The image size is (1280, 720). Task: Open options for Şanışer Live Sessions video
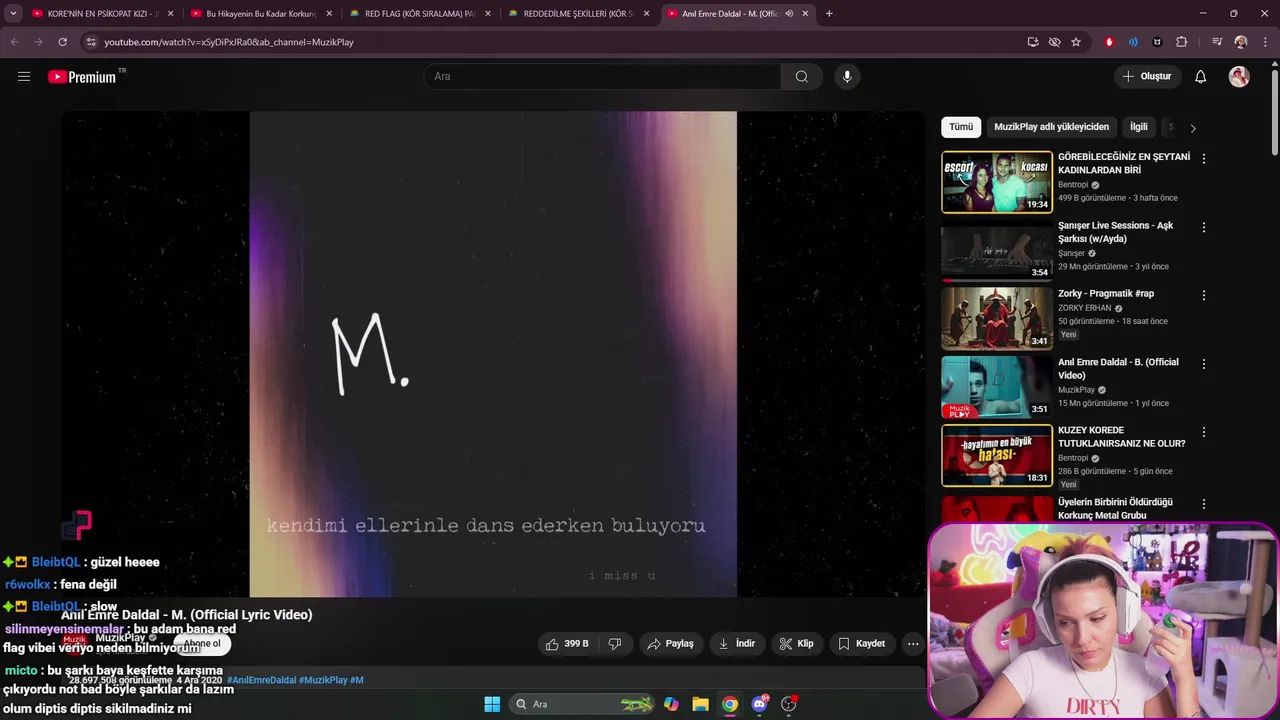1204,227
